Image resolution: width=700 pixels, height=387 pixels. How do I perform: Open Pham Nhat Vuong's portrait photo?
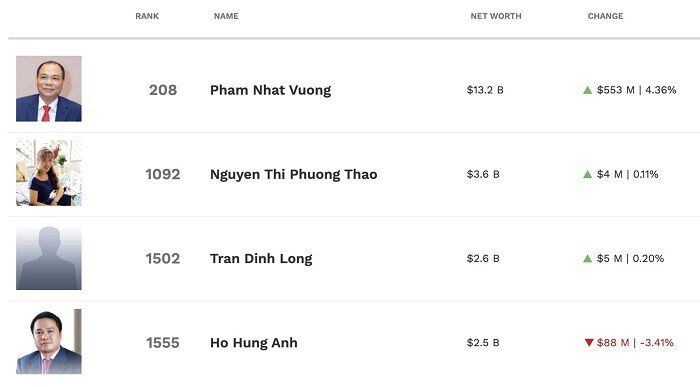49,89
